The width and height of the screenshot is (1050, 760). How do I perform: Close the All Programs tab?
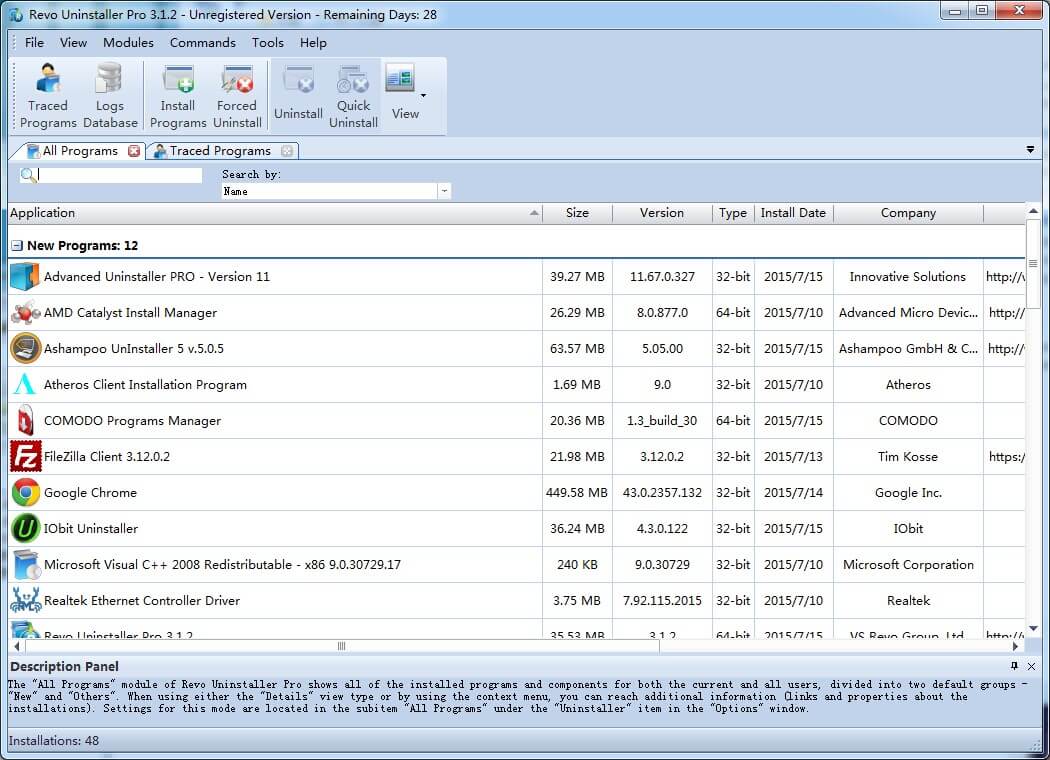(134, 151)
